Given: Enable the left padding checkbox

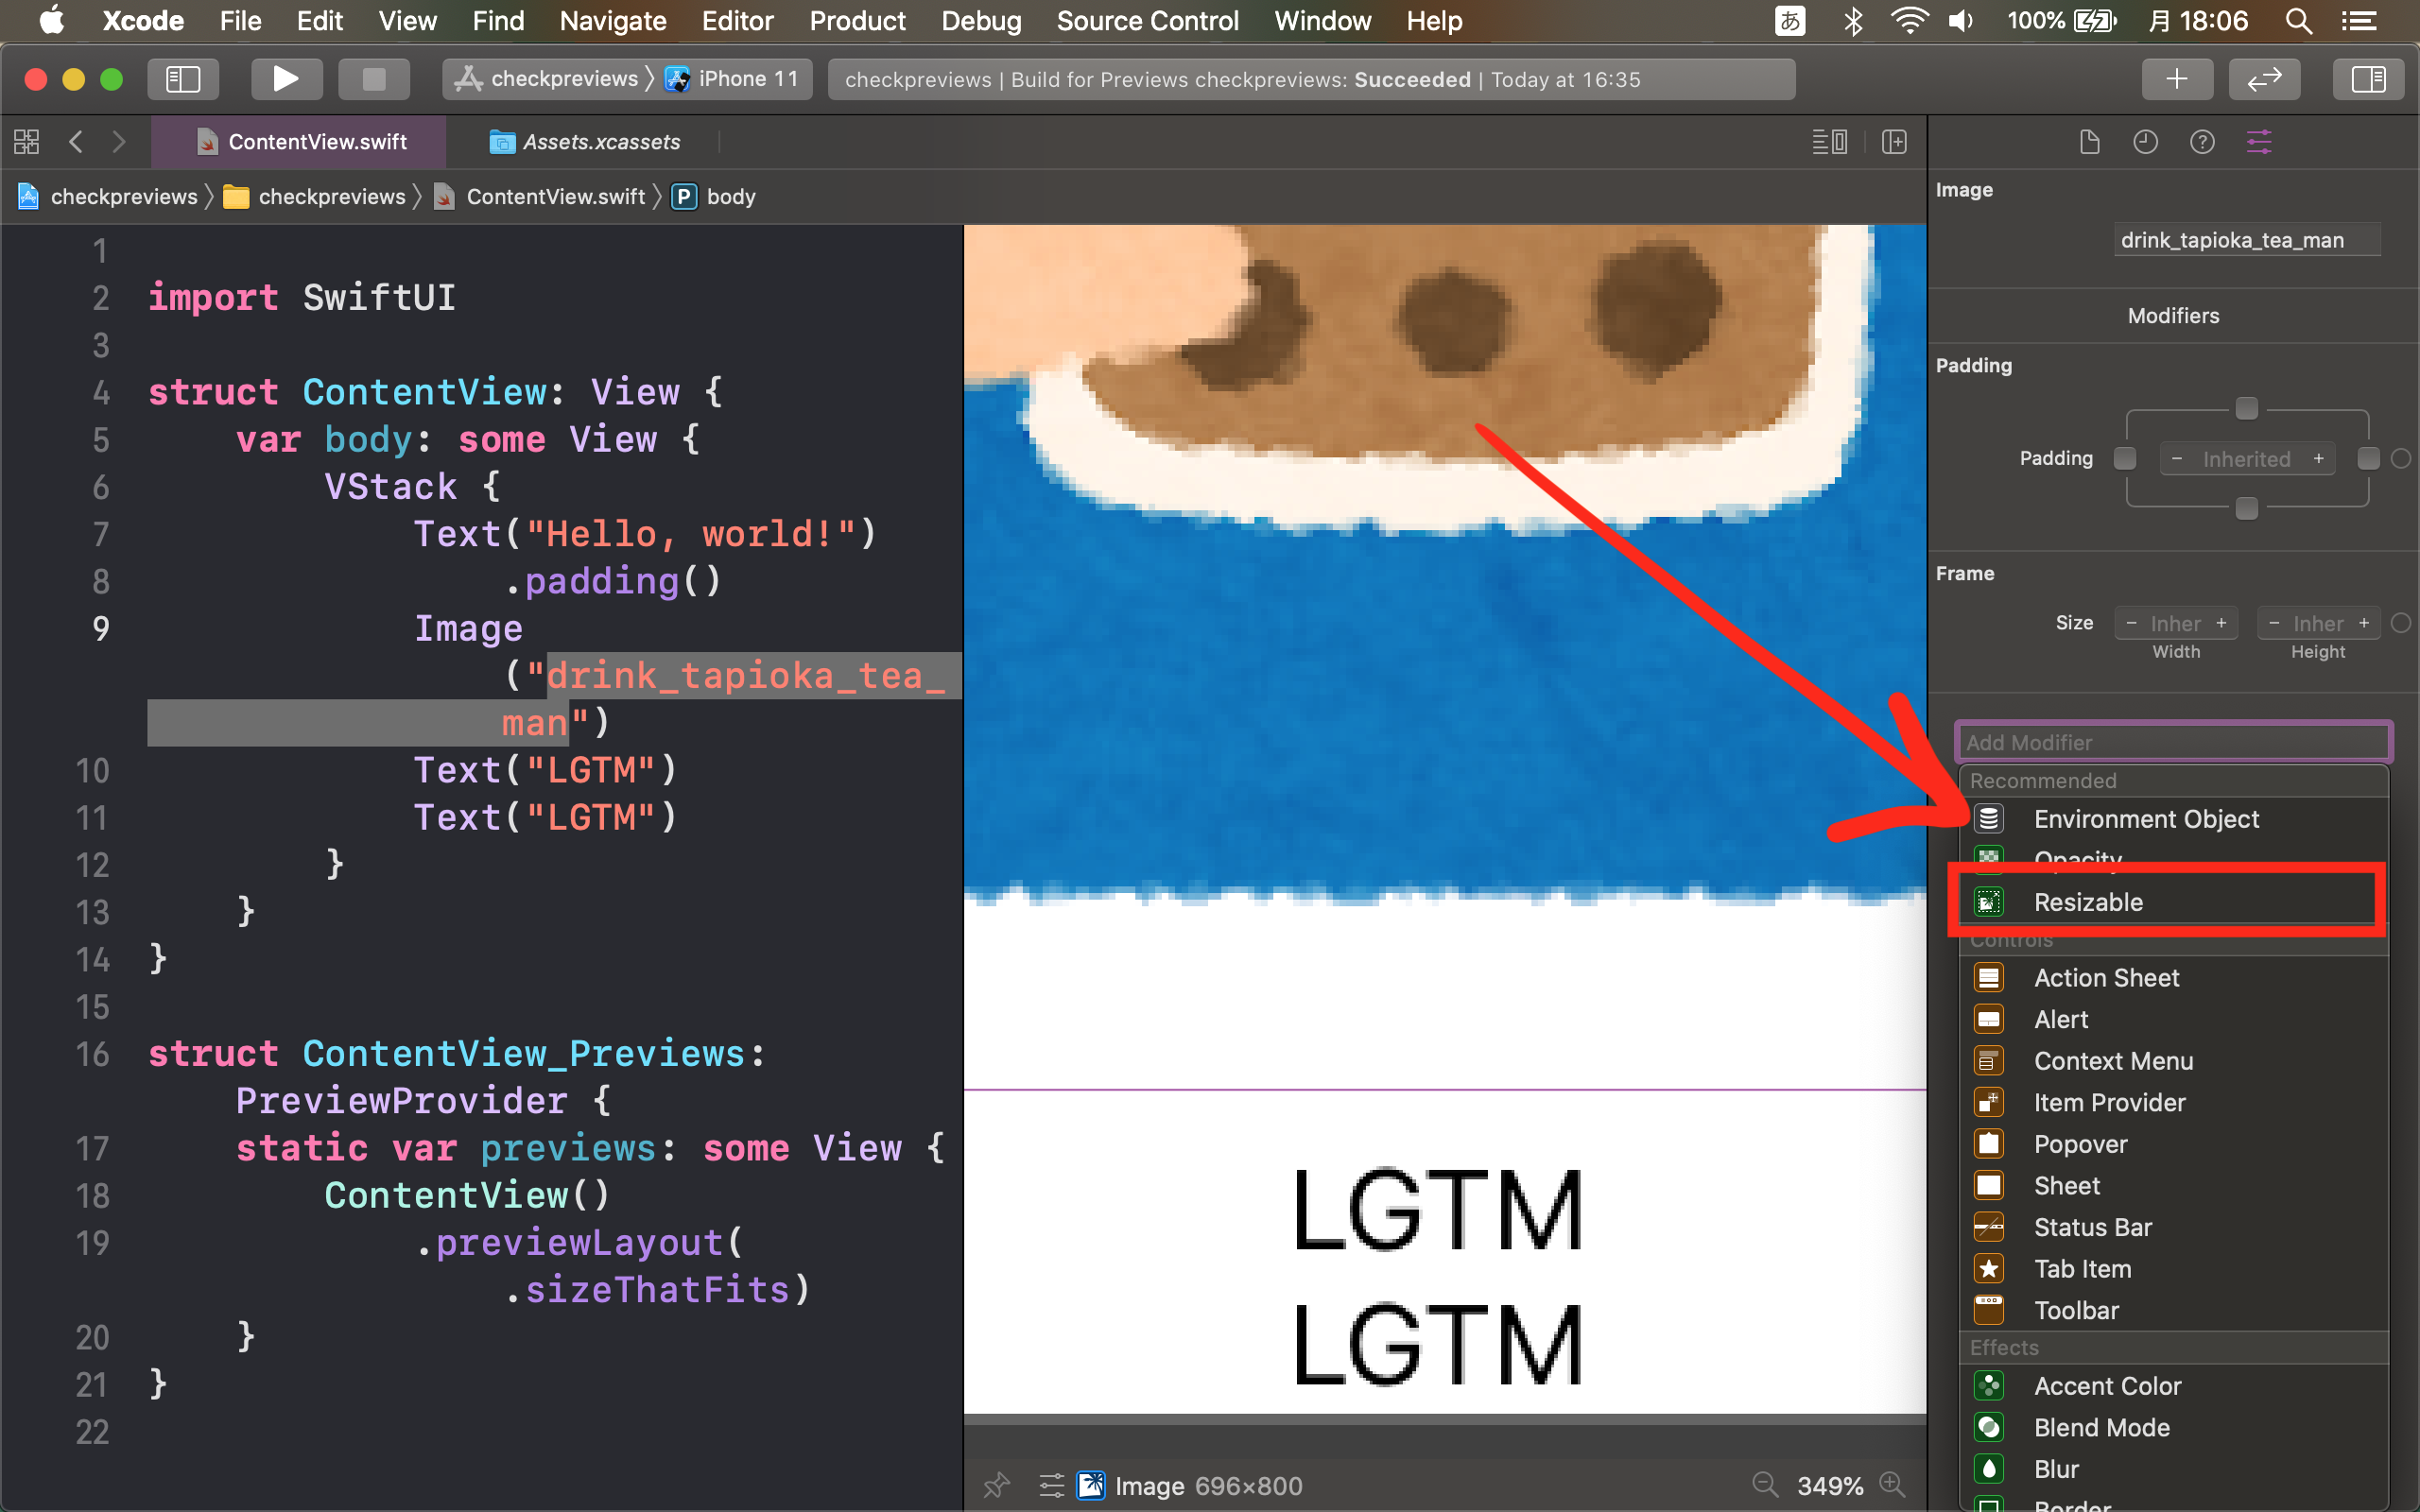Looking at the screenshot, I should tap(2124, 459).
